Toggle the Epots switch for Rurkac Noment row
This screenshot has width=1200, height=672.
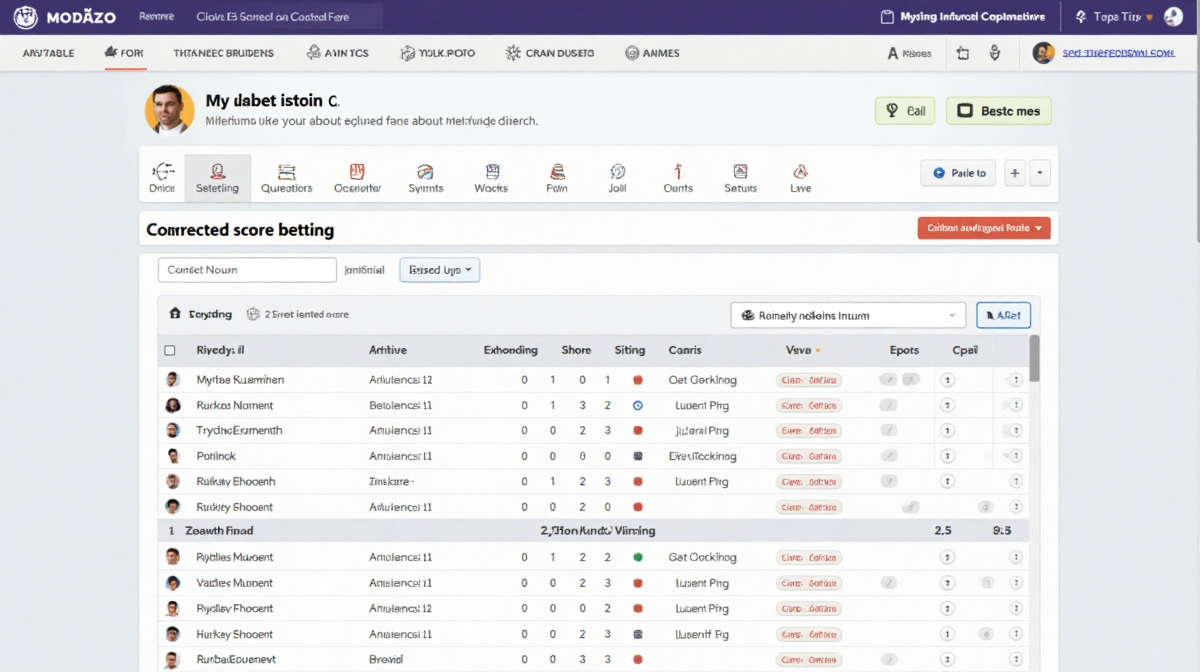[x=888, y=406]
